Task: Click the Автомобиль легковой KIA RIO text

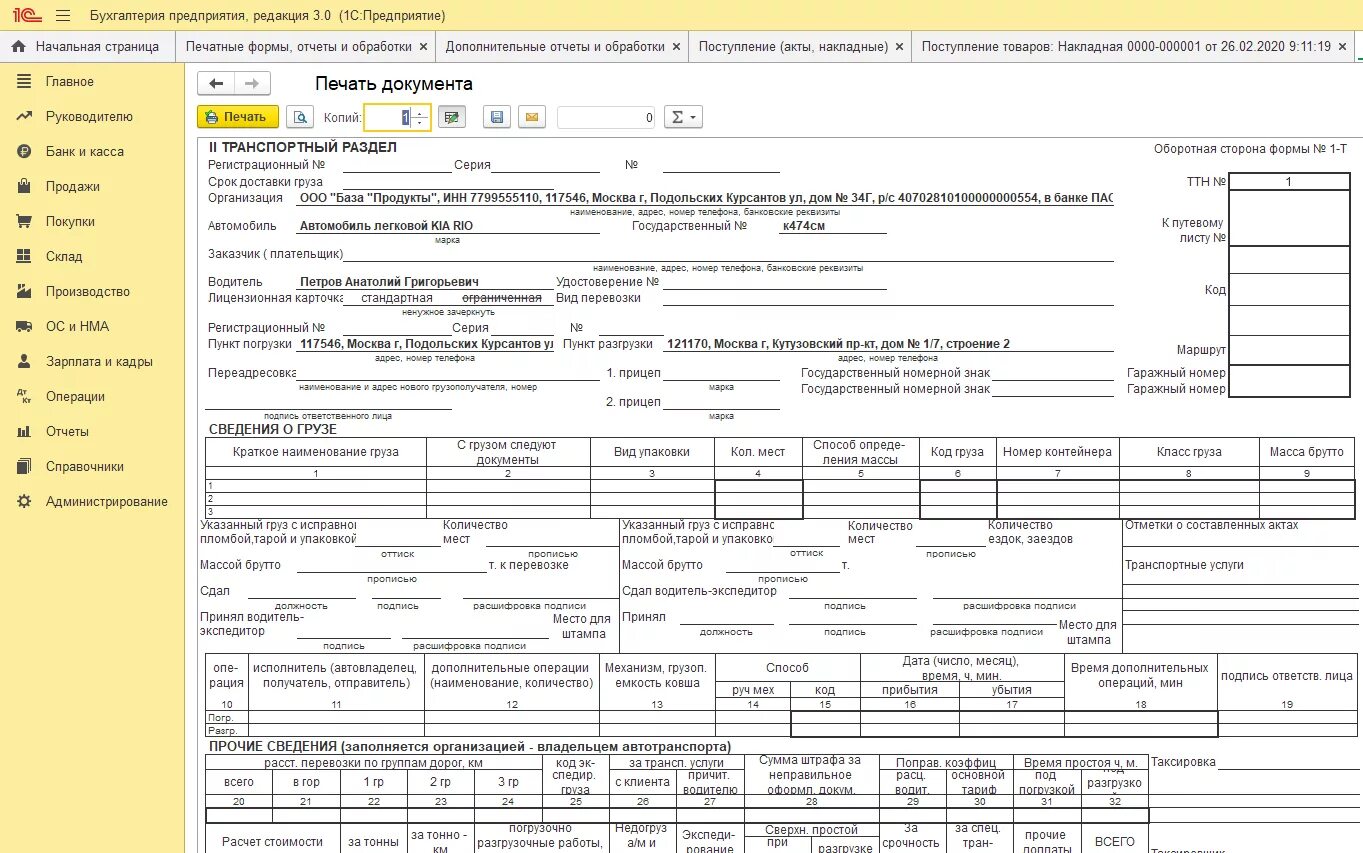Action: 386,226
